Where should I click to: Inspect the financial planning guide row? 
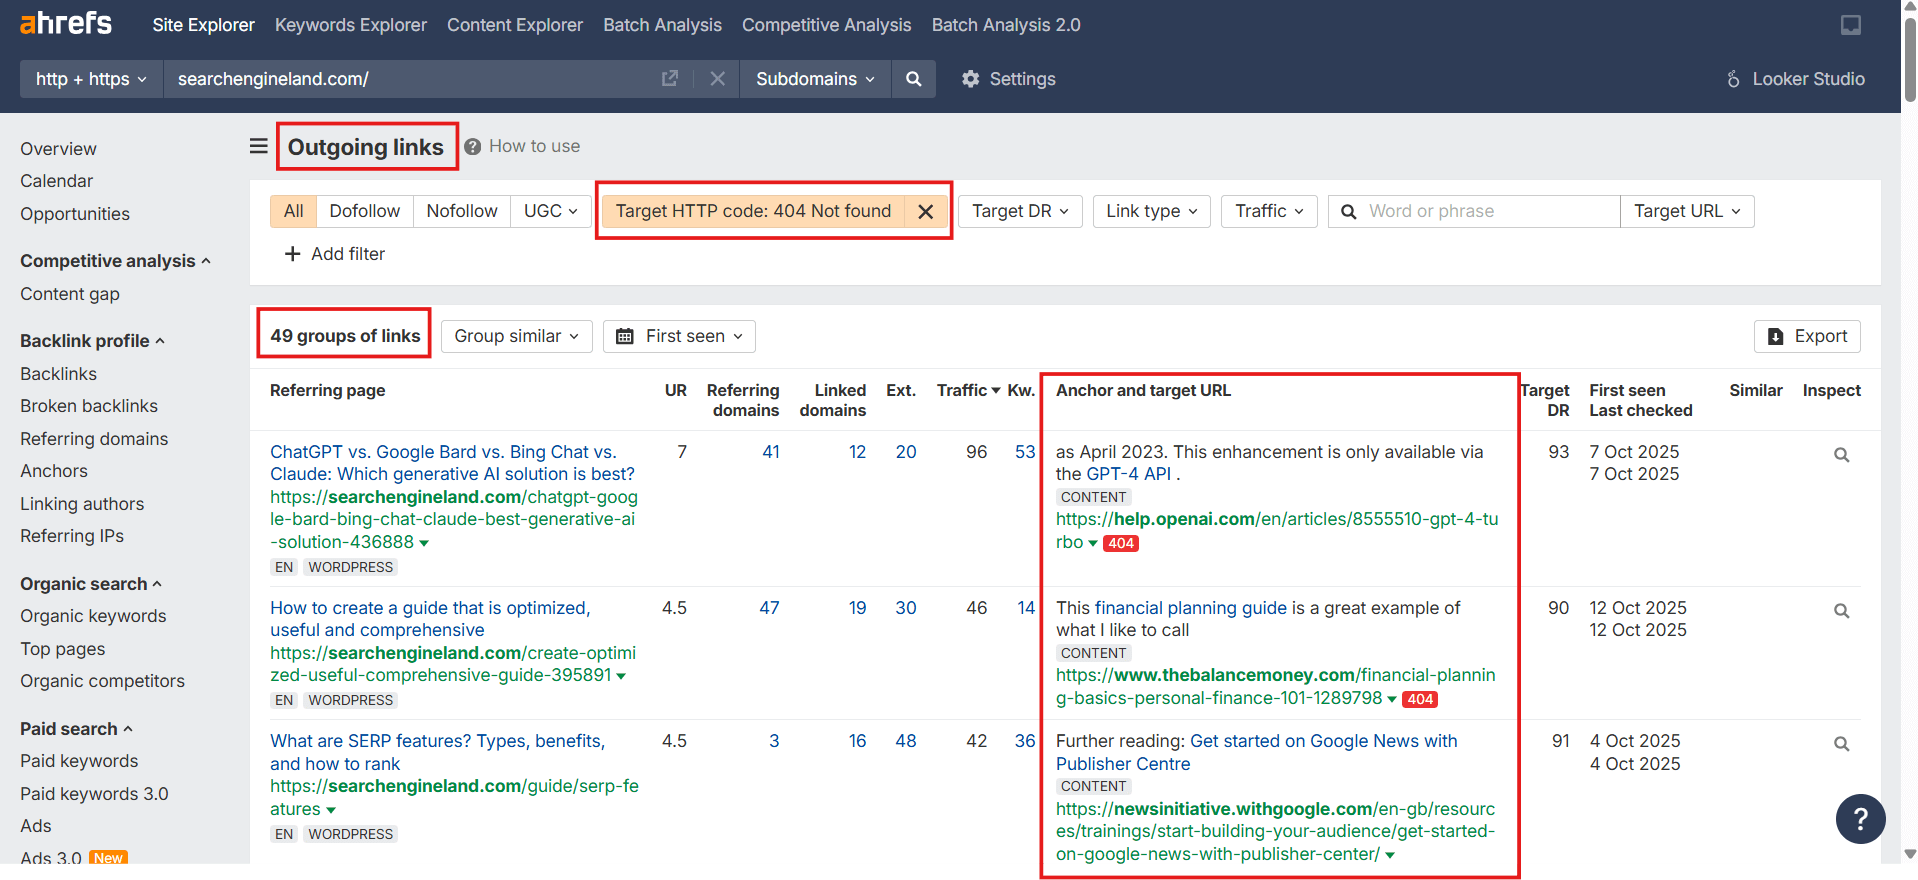(1841, 611)
